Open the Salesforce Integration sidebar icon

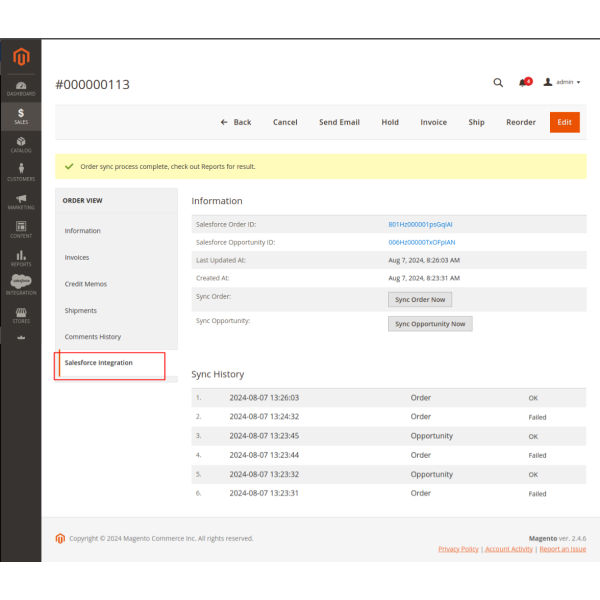[21, 285]
